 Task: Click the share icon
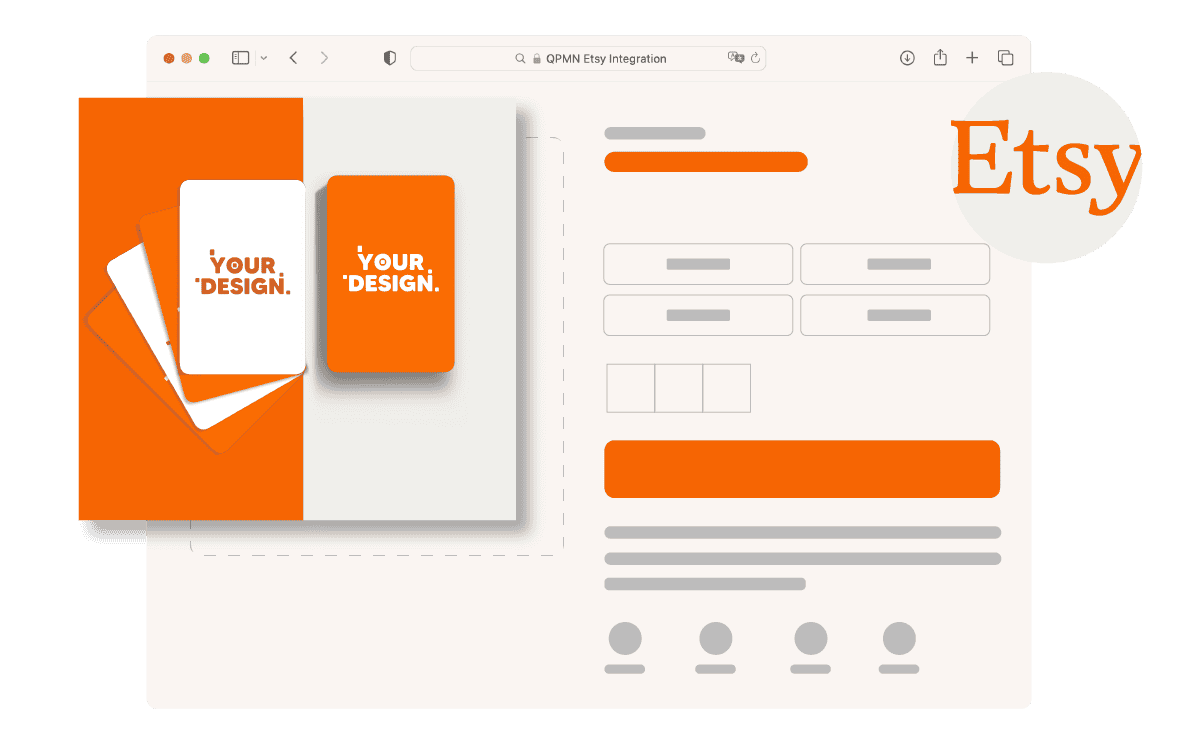(940, 58)
